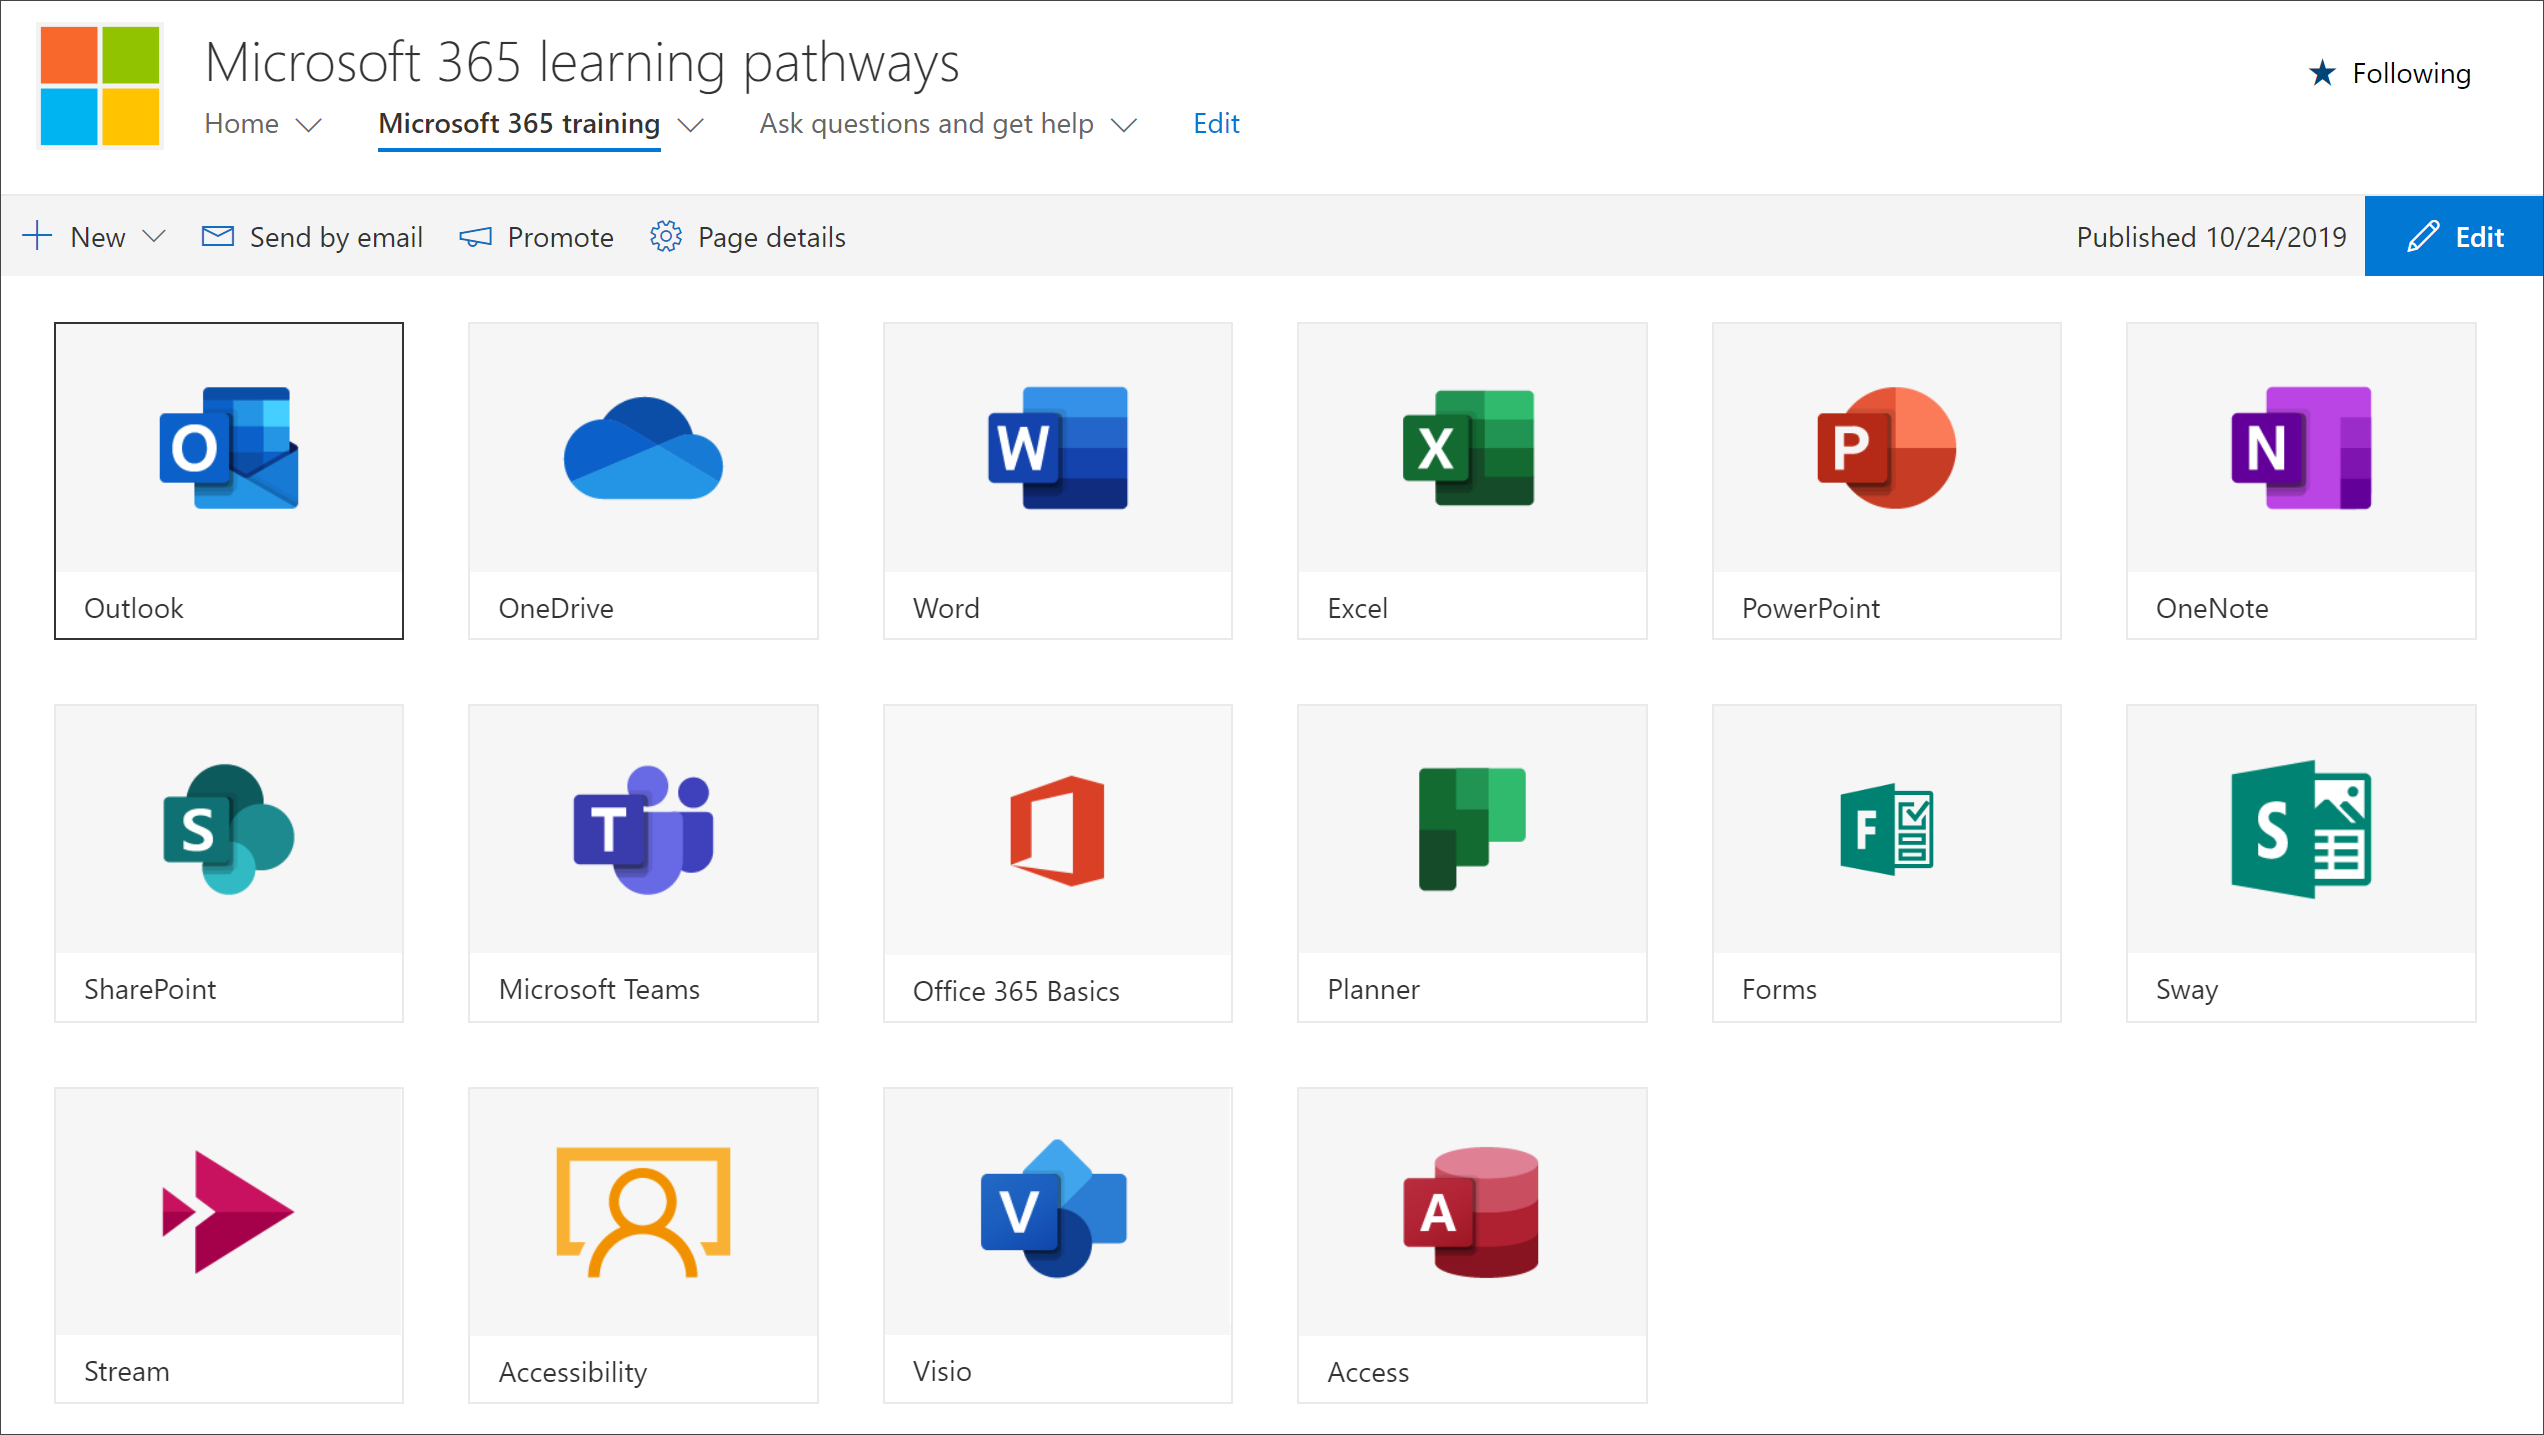Click the Published 10/24/2019 status text
This screenshot has height=1435, width=2544.
2211,237
